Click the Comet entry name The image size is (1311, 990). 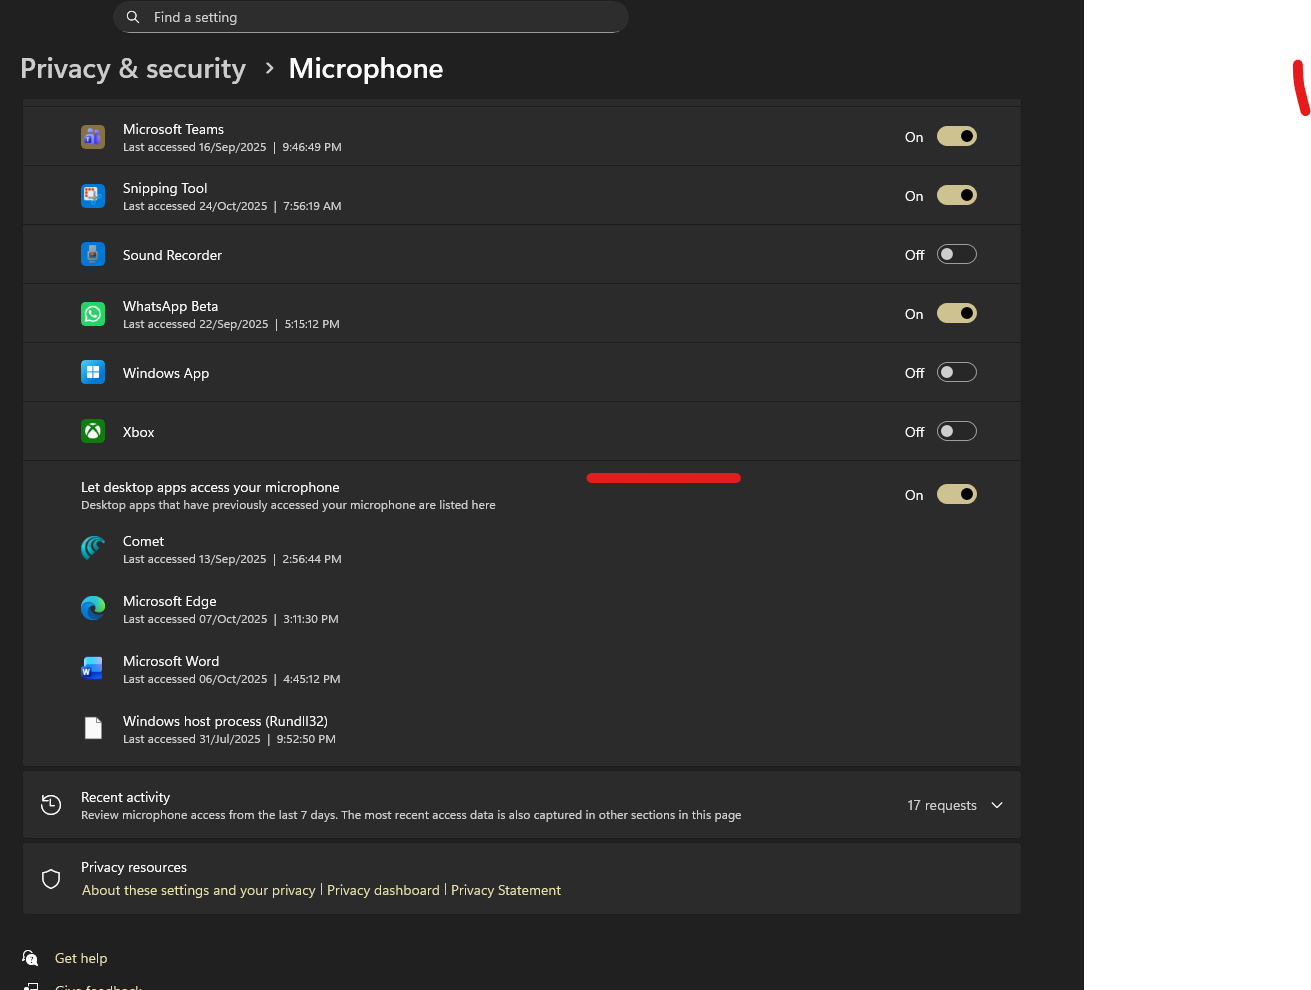click(x=143, y=541)
